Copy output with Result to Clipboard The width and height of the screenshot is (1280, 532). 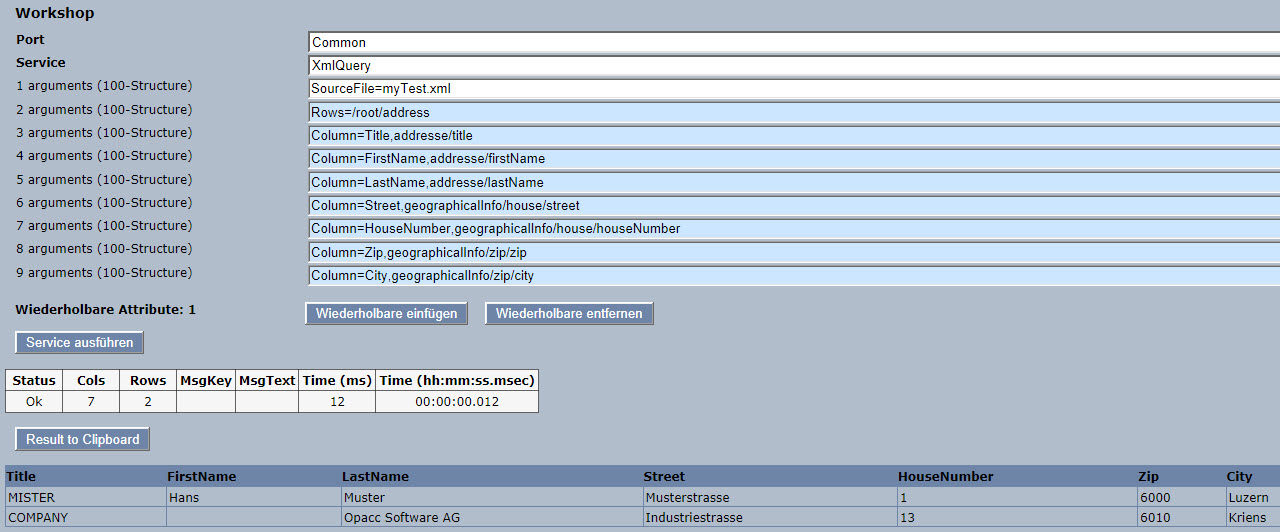83,439
